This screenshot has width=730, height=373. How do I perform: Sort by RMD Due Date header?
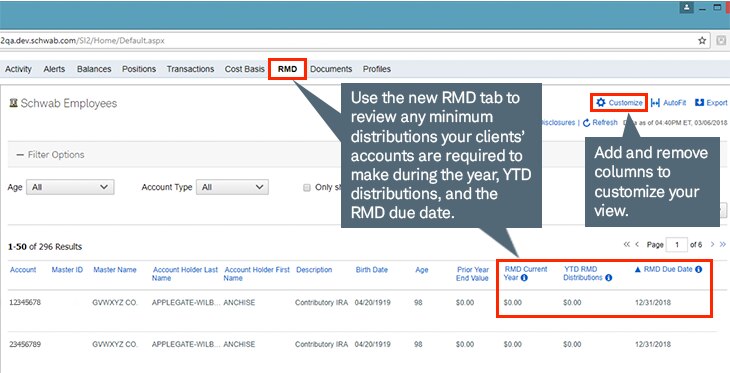tap(668, 269)
